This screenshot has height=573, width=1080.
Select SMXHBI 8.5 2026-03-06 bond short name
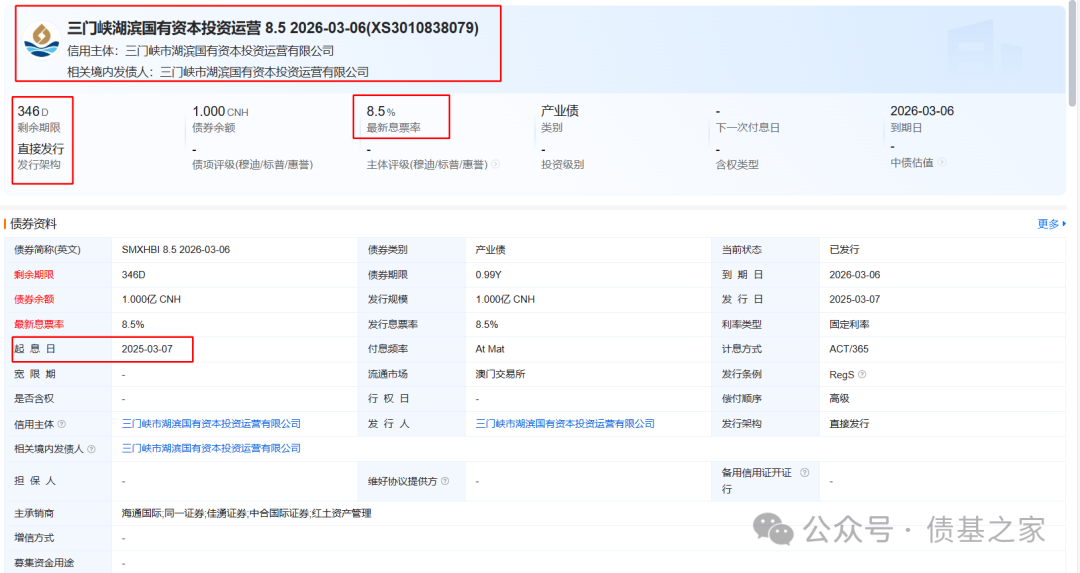[176, 250]
